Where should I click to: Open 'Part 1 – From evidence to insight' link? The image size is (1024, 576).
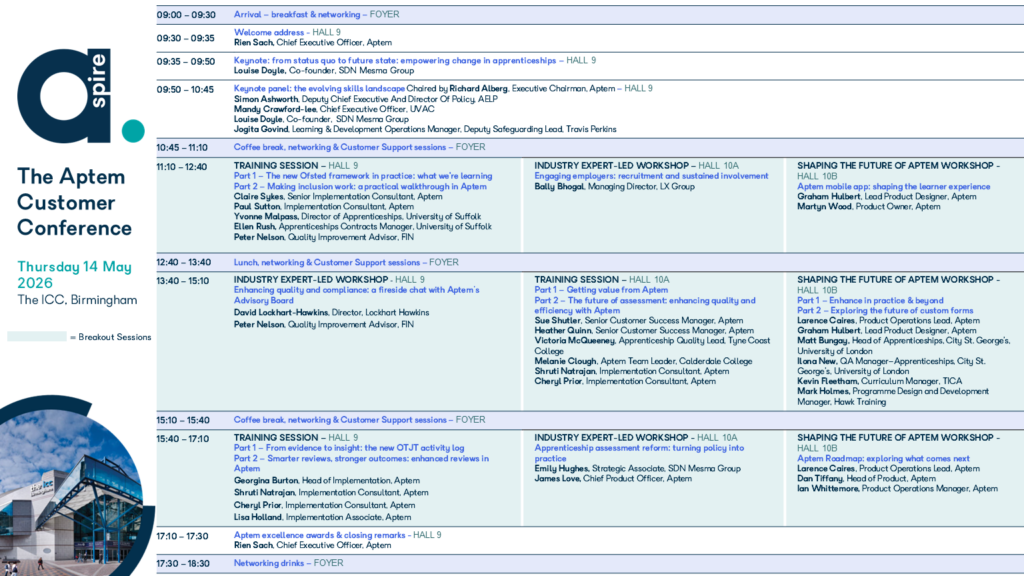tap(349, 447)
